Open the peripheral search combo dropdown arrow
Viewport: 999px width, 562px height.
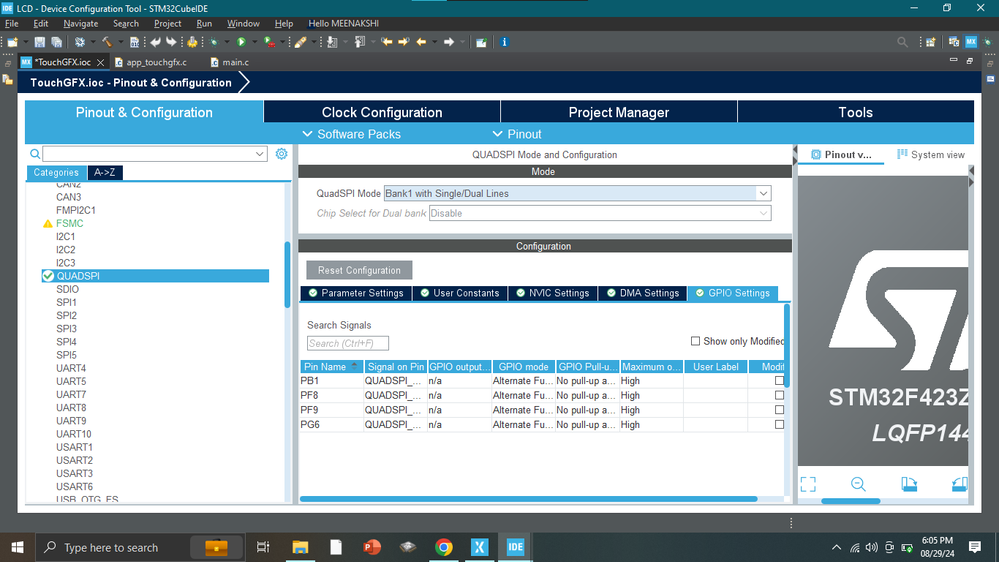pos(259,154)
